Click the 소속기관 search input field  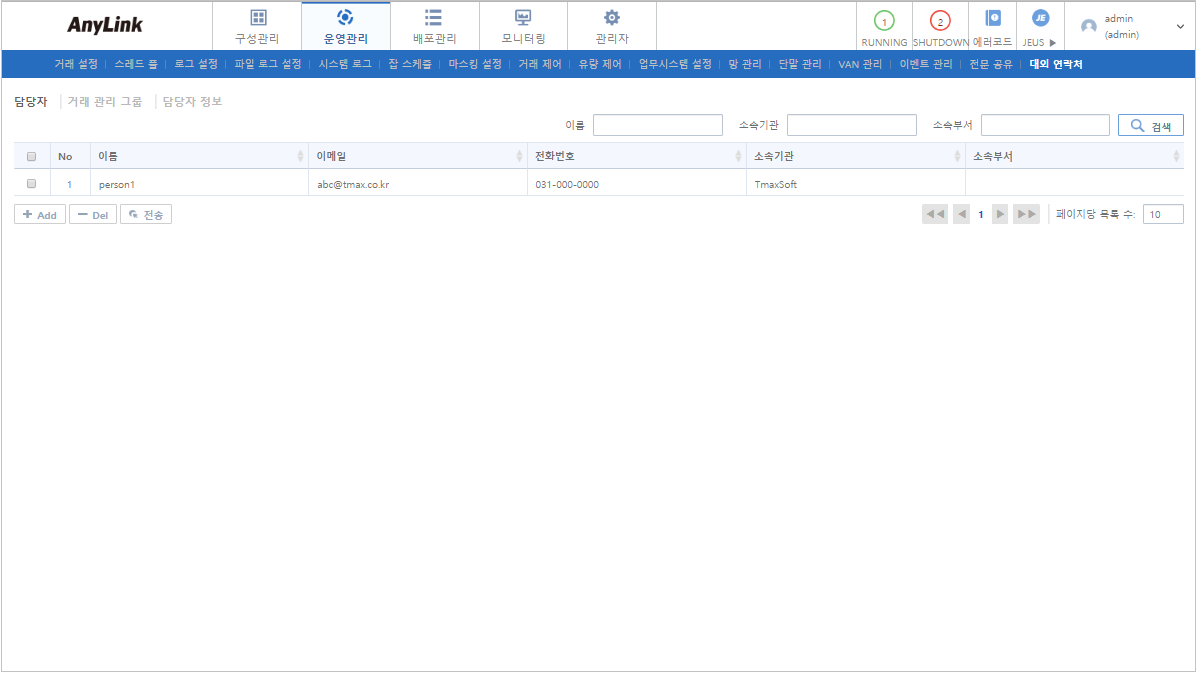coord(851,125)
